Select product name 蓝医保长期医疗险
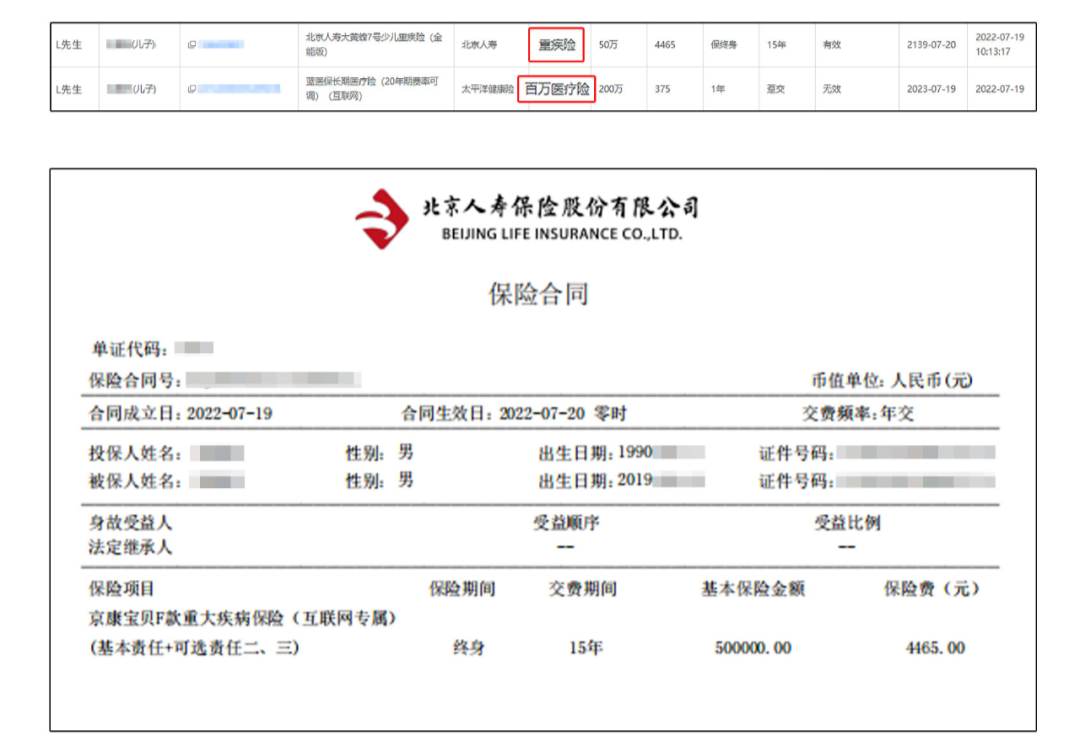Viewport: 1080px width, 751px height. [372, 88]
